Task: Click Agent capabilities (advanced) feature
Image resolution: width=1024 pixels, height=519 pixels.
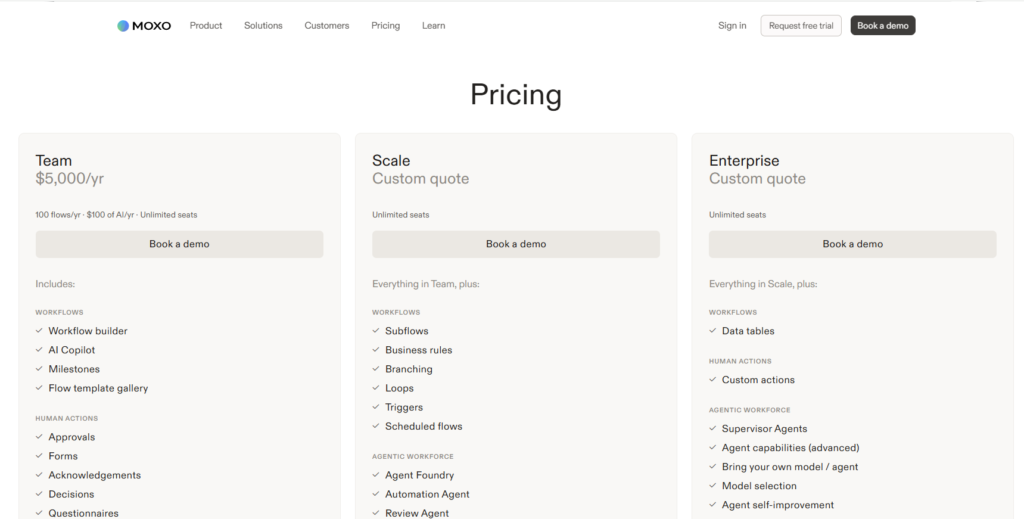Action: pyautogui.click(x=790, y=448)
